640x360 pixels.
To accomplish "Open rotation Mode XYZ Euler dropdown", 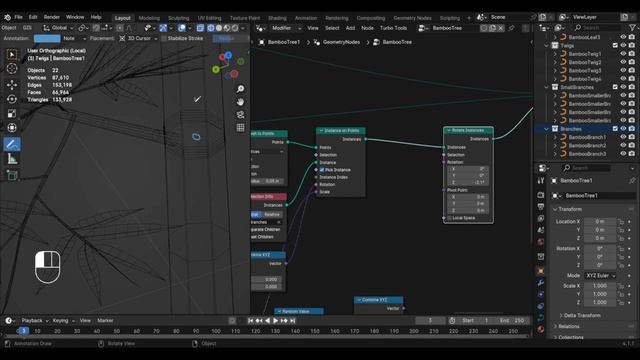I will (600, 276).
